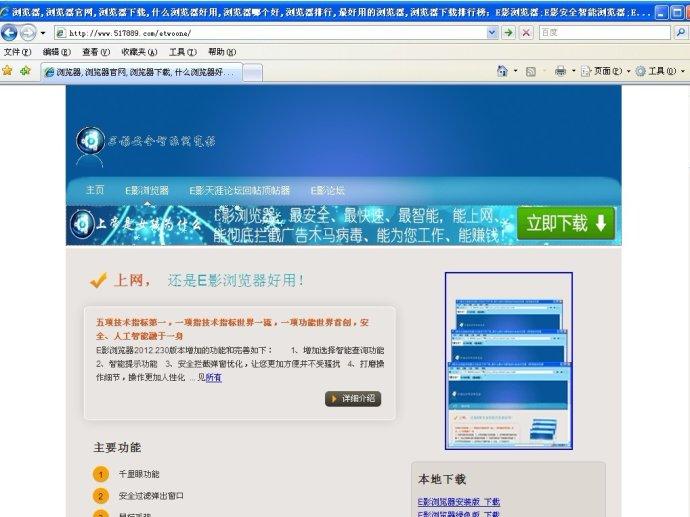Click the 详细介绍 button

[x=353, y=399]
